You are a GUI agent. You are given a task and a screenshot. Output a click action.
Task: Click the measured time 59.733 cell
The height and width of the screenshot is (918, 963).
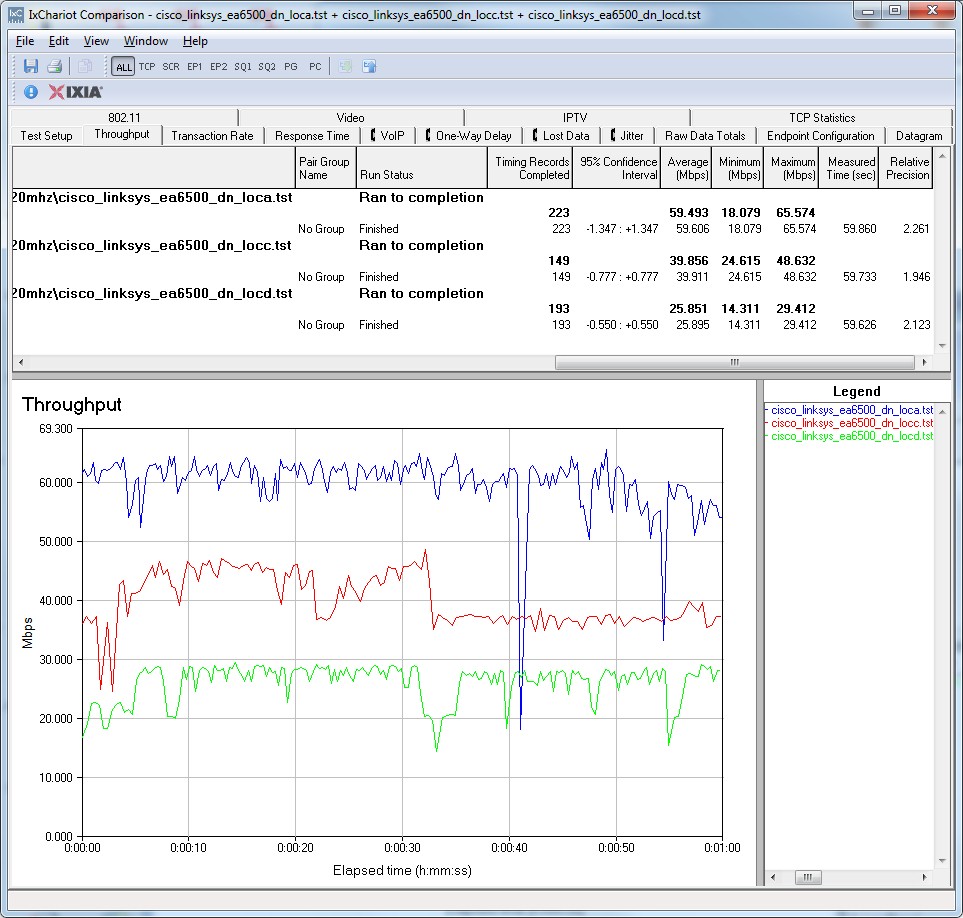click(859, 277)
